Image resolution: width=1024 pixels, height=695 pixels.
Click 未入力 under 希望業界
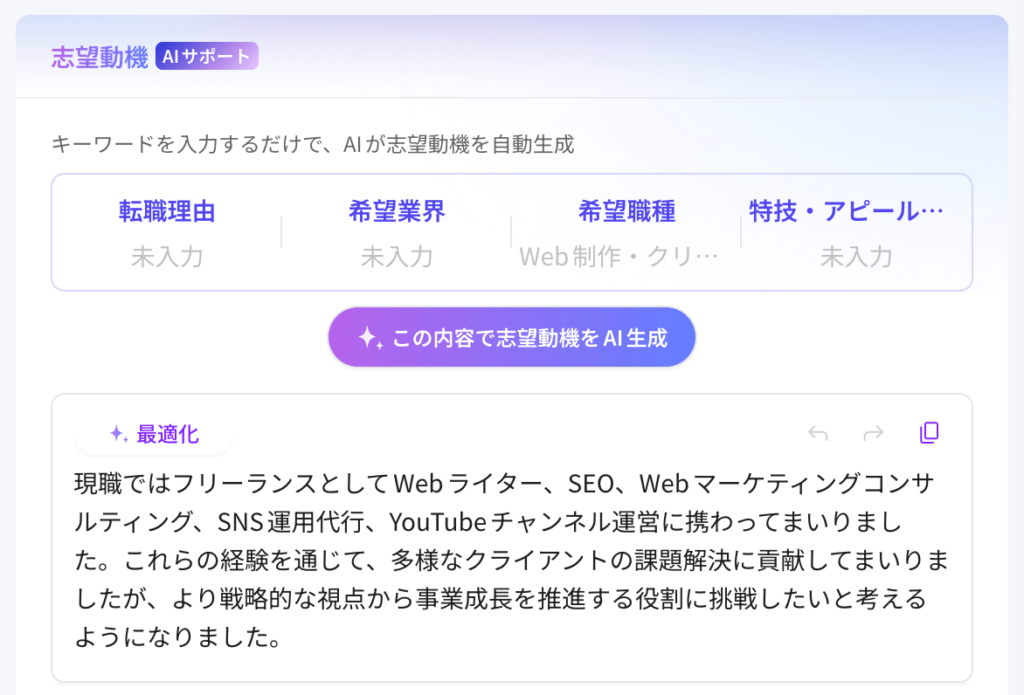(397, 257)
